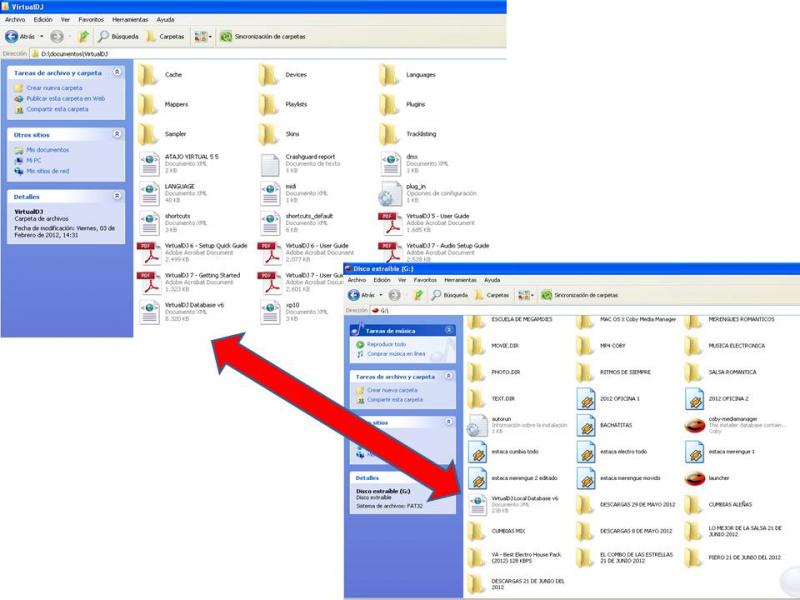Image resolution: width=800 pixels, height=600 pixels.
Task: Open the Languages folder
Action: tap(408, 75)
